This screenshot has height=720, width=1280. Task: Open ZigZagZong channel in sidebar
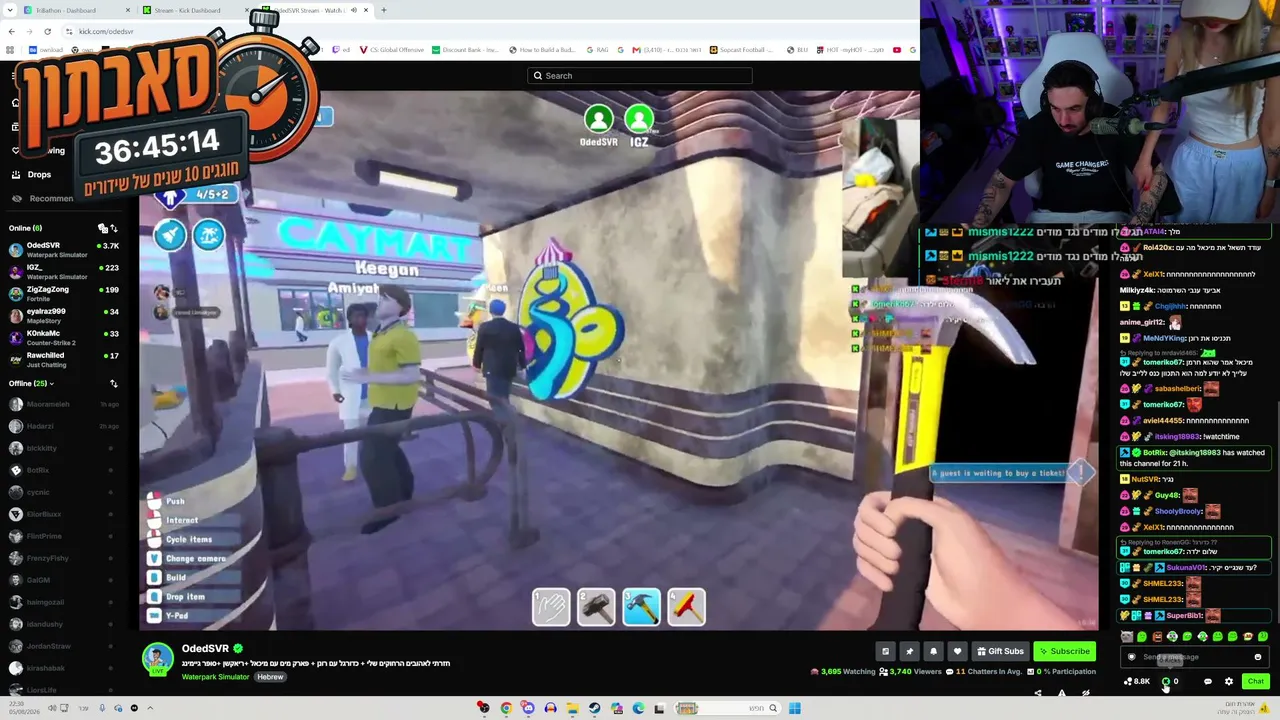tap(65, 293)
